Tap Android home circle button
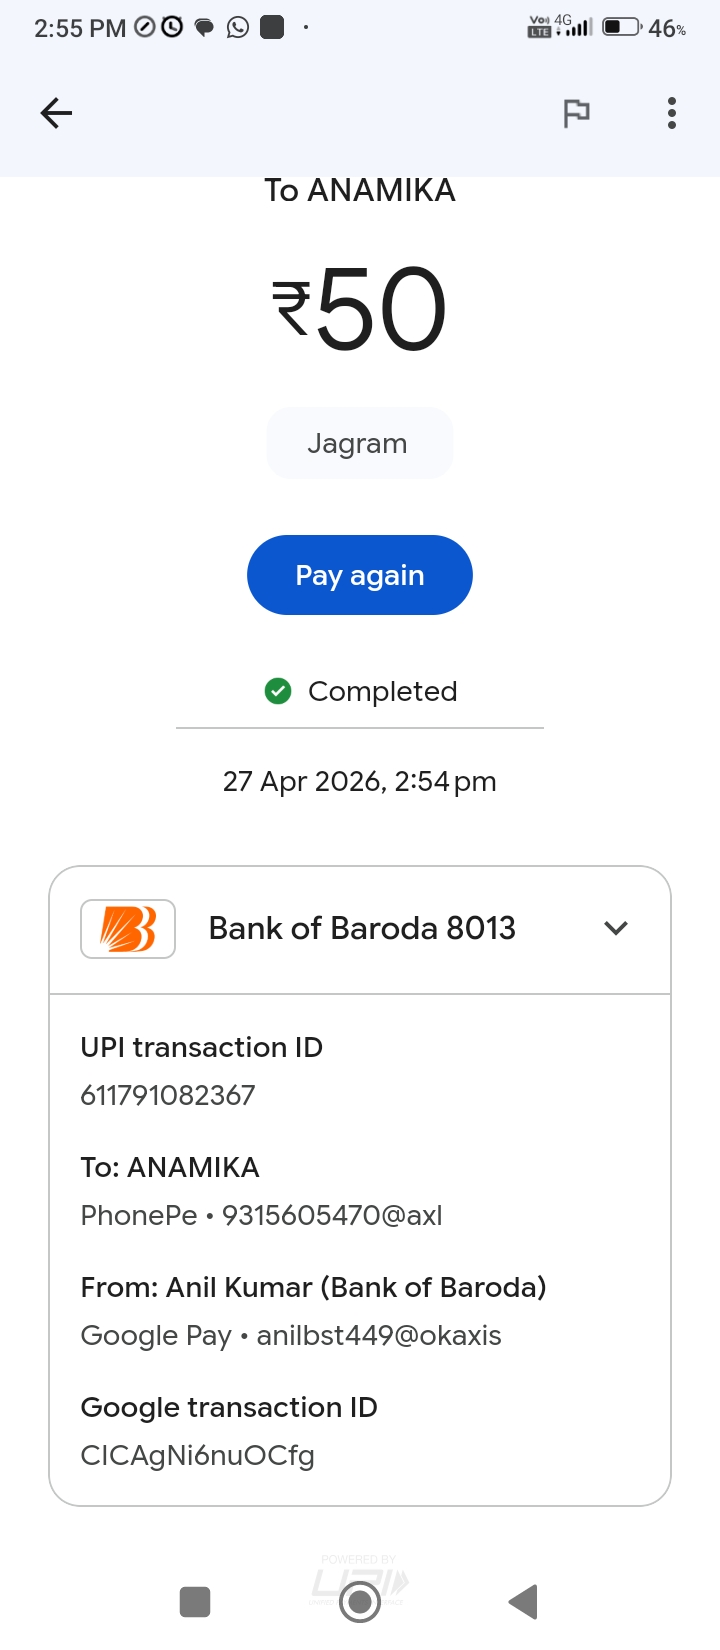 tap(360, 1602)
